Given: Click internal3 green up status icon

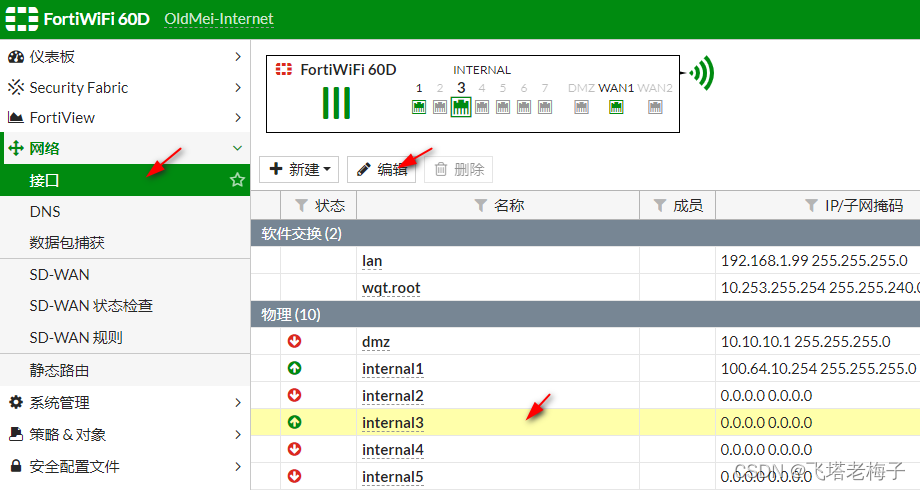Looking at the screenshot, I should [x=295, y=422].
